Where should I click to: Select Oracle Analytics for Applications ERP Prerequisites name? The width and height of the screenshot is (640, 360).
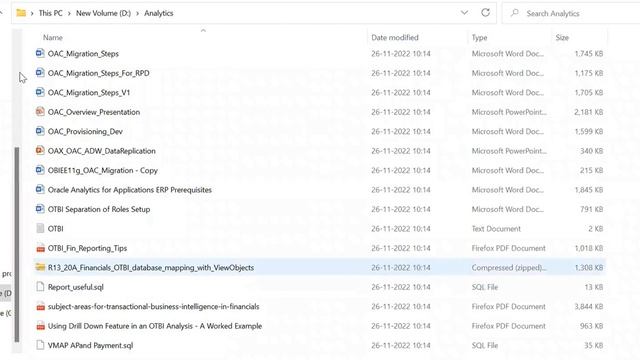(129, 190)
